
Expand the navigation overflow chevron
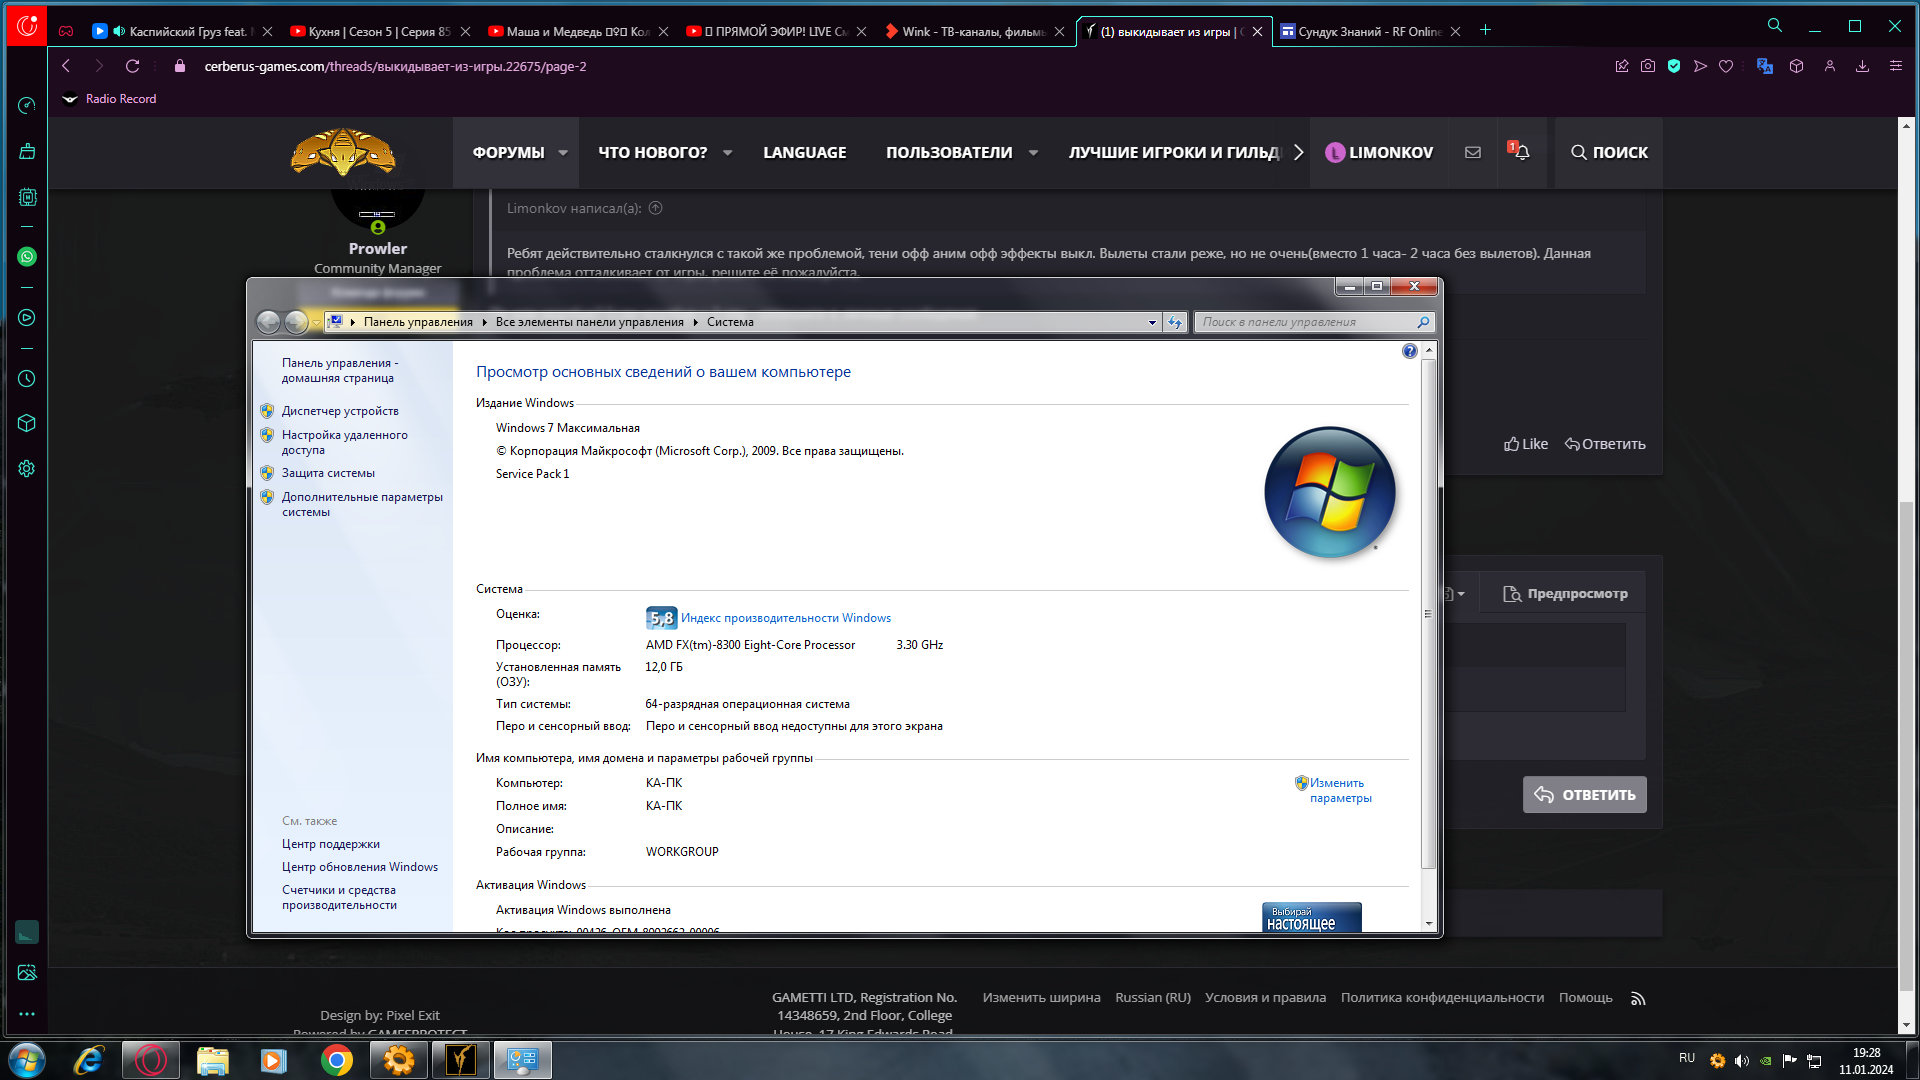click(x=1298, y=152)
